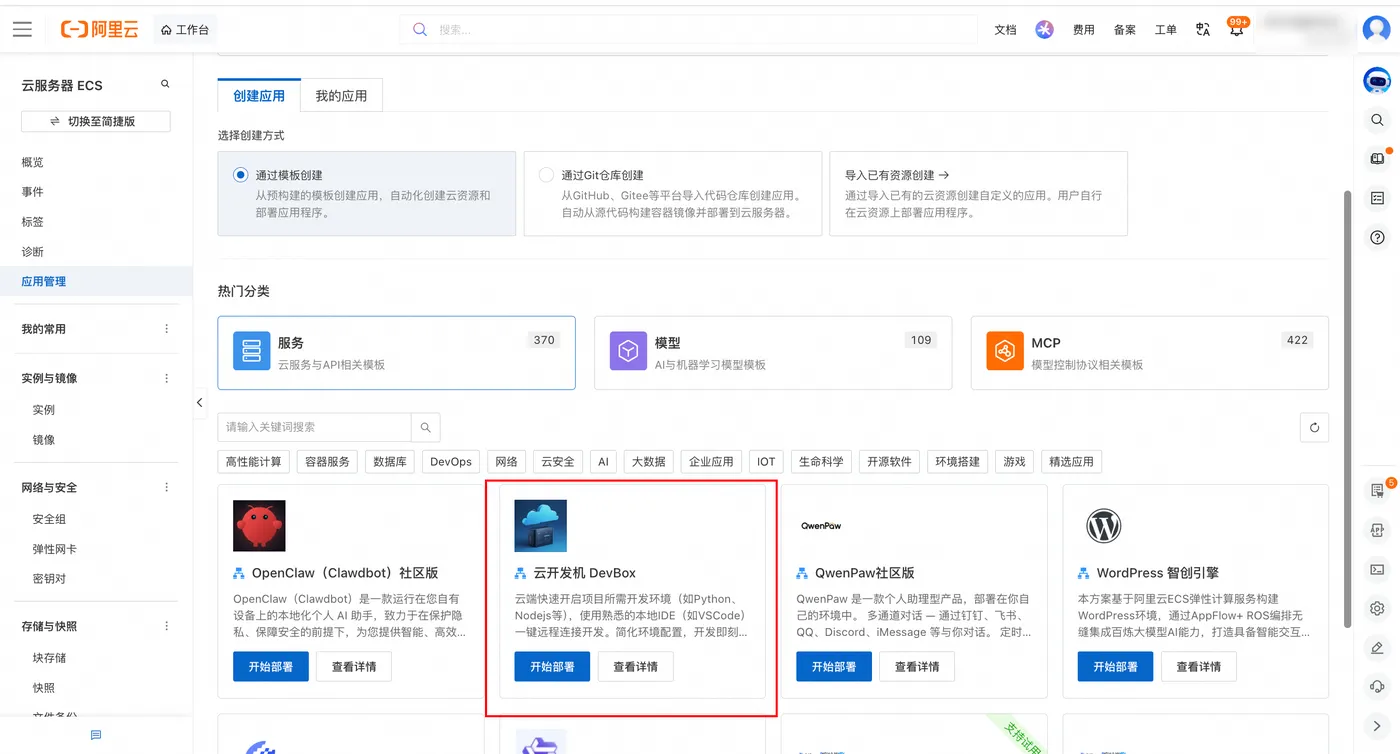Image resolution: width=1400 pixels, height=754 pixels.
Task: Focus the 请输入关键词搜索 input box
Action: tap(314, 427)
